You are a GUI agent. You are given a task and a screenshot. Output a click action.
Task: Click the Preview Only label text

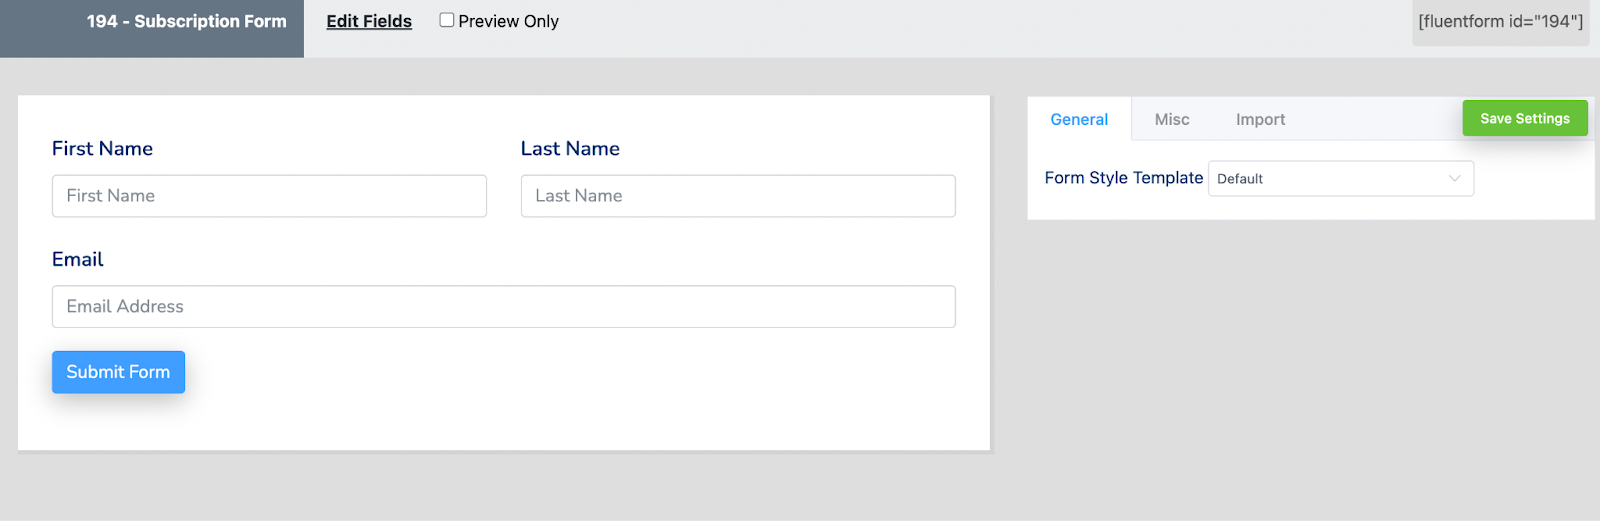click(508, 21)
